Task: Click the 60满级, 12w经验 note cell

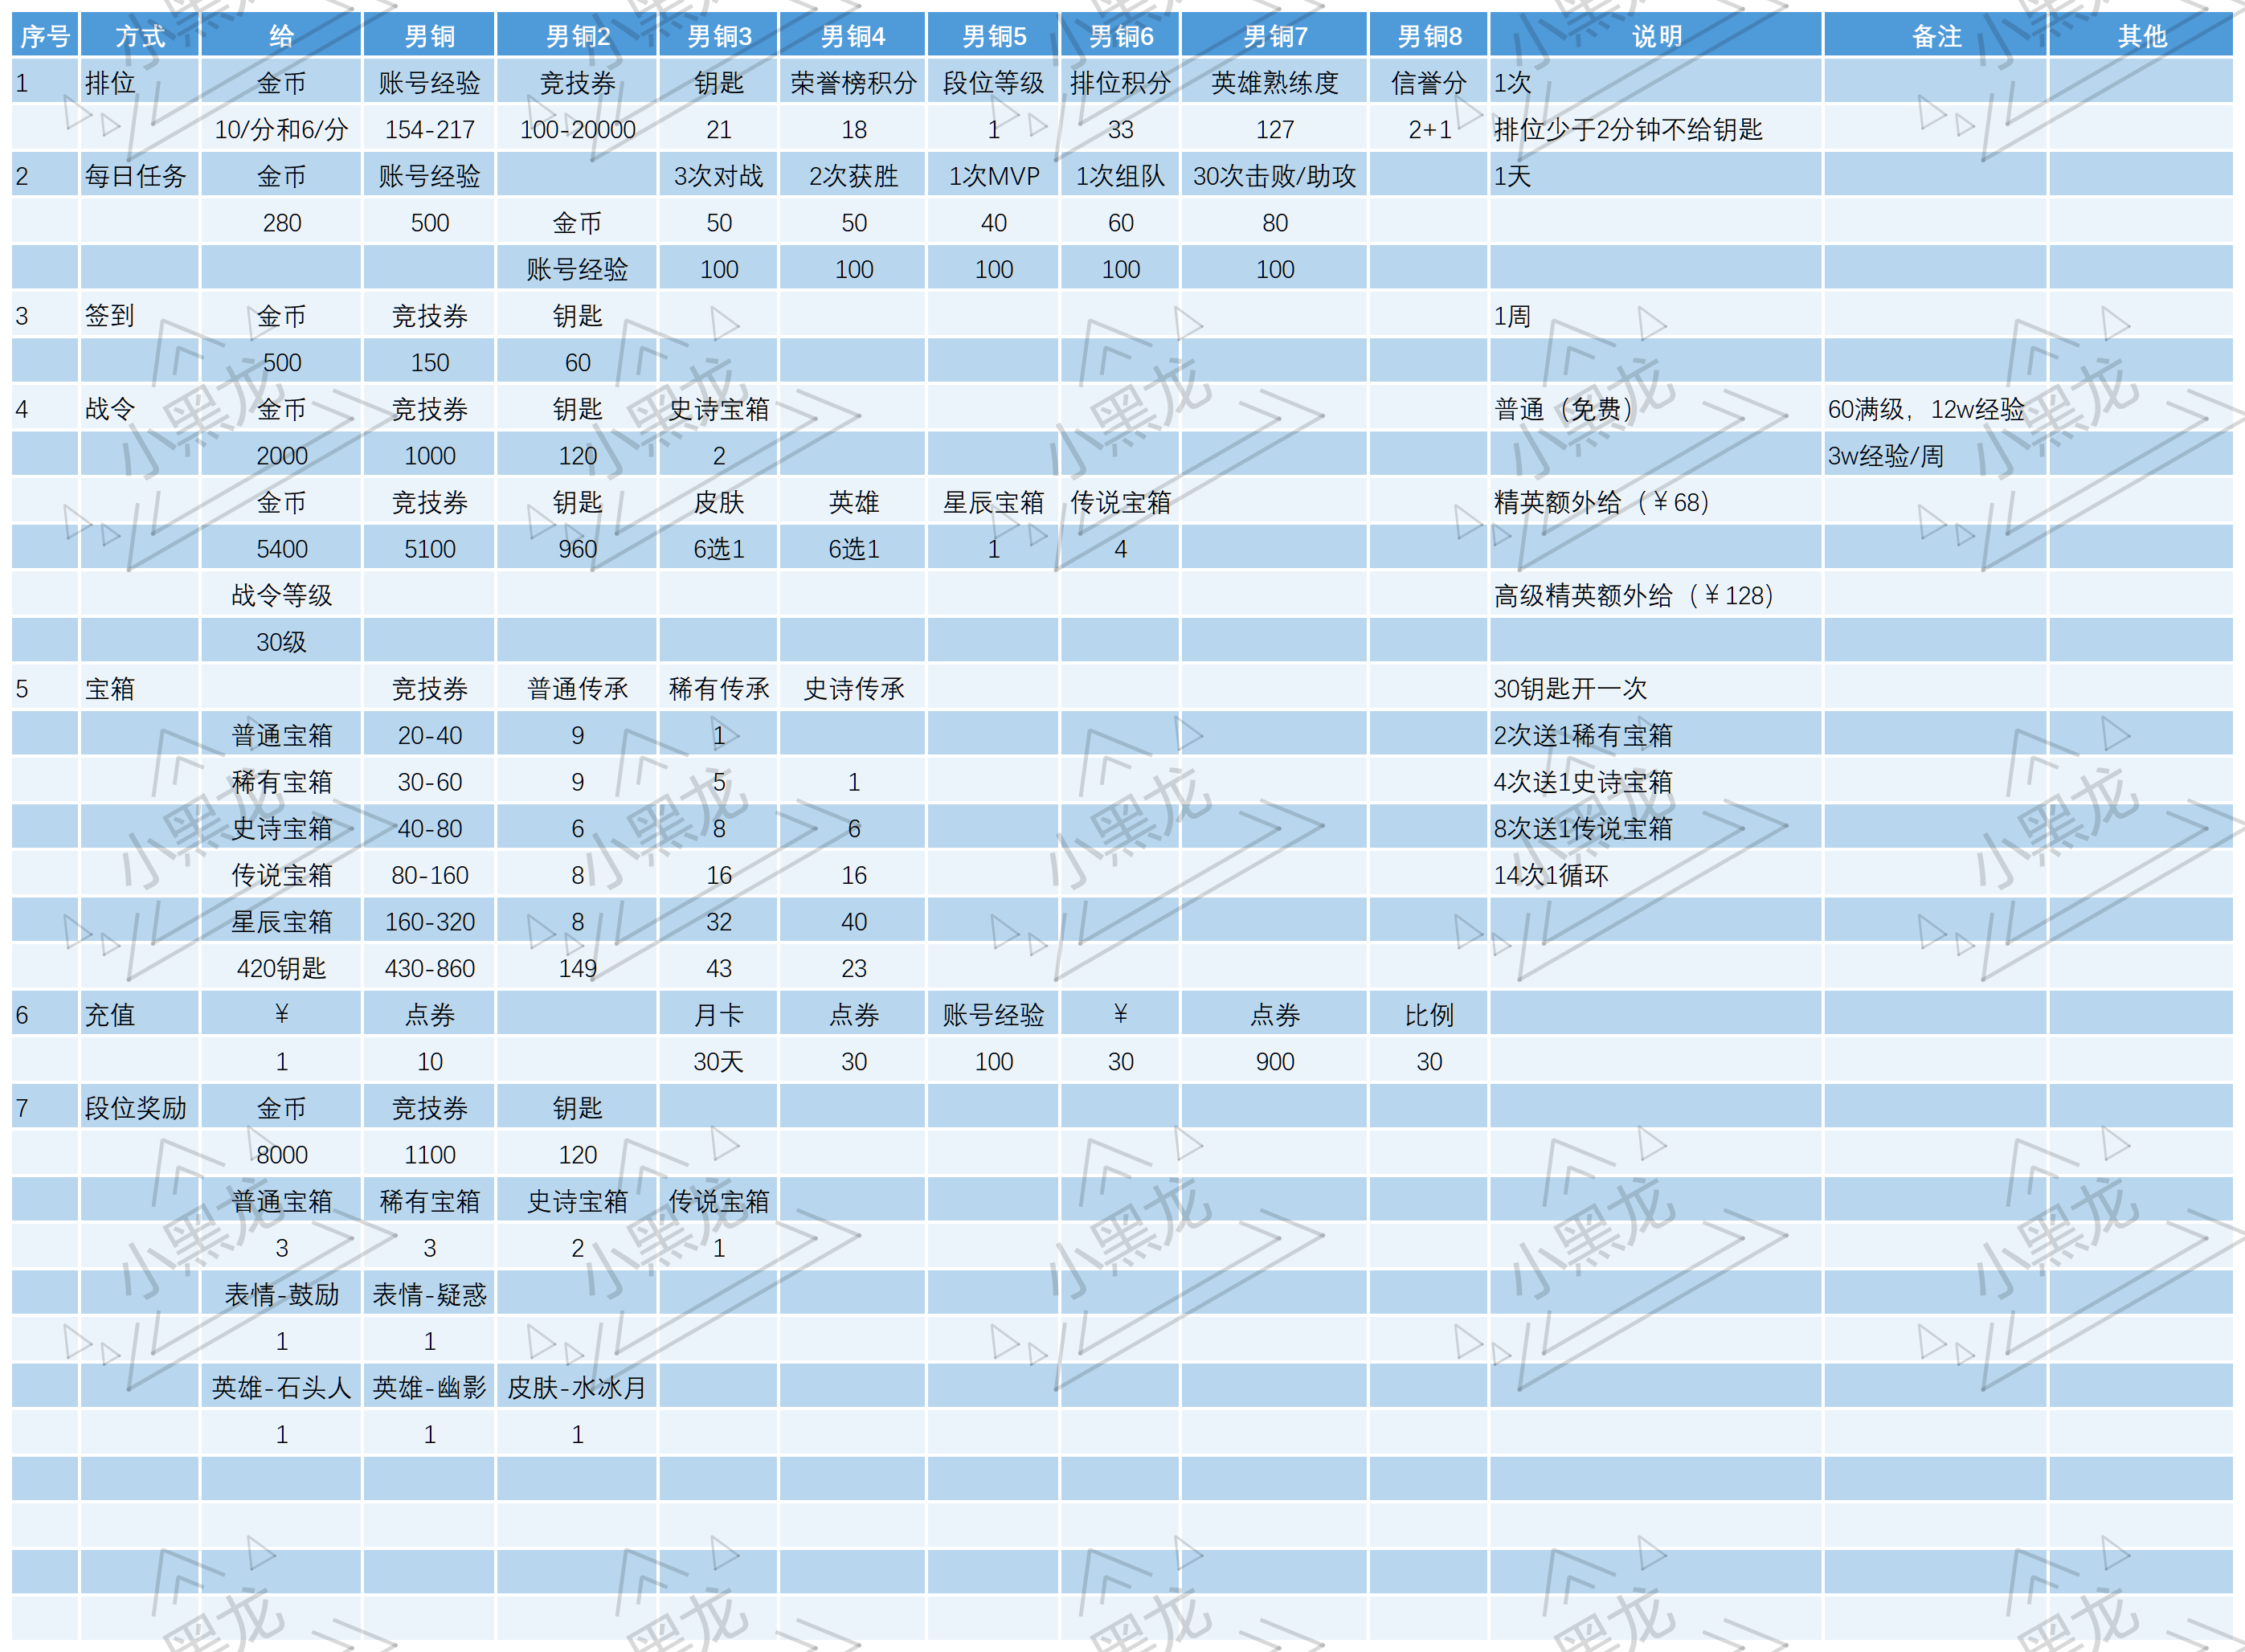Action: 1925,409
